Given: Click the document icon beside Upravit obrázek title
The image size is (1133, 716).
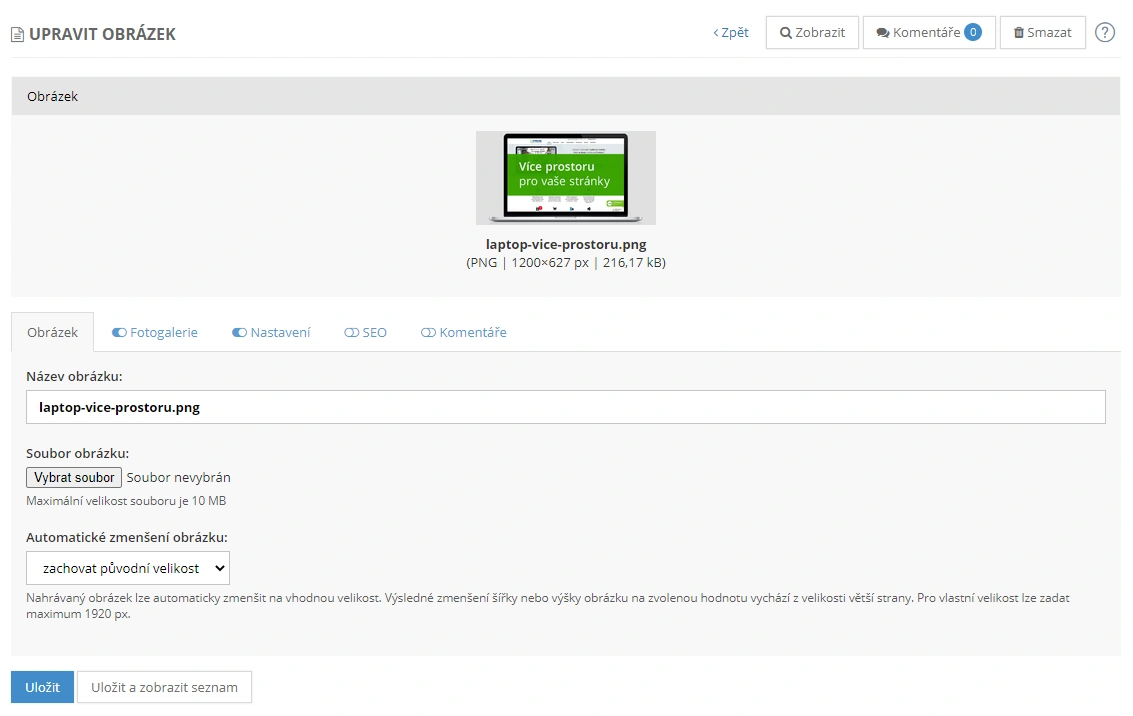Looking at the screenshot, I should [17, 35].
